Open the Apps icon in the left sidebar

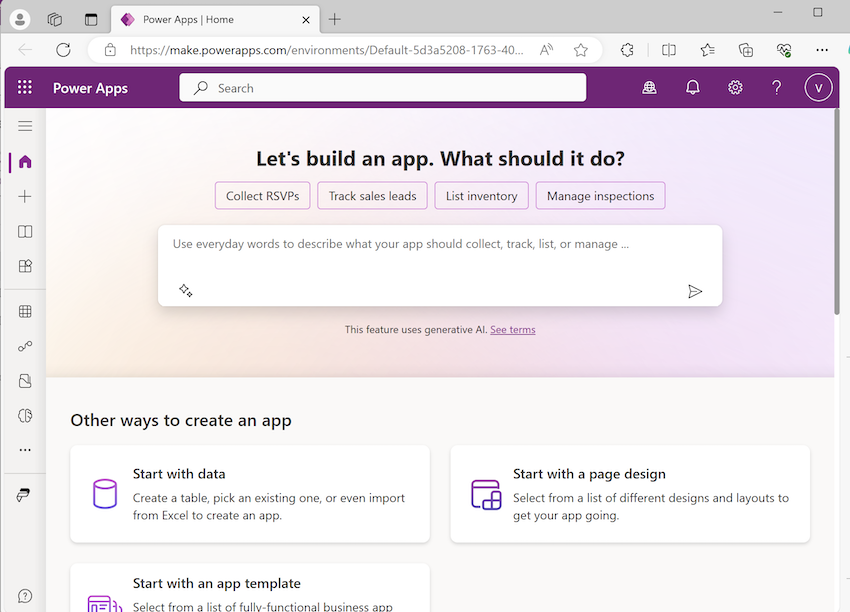click(25, 266)
